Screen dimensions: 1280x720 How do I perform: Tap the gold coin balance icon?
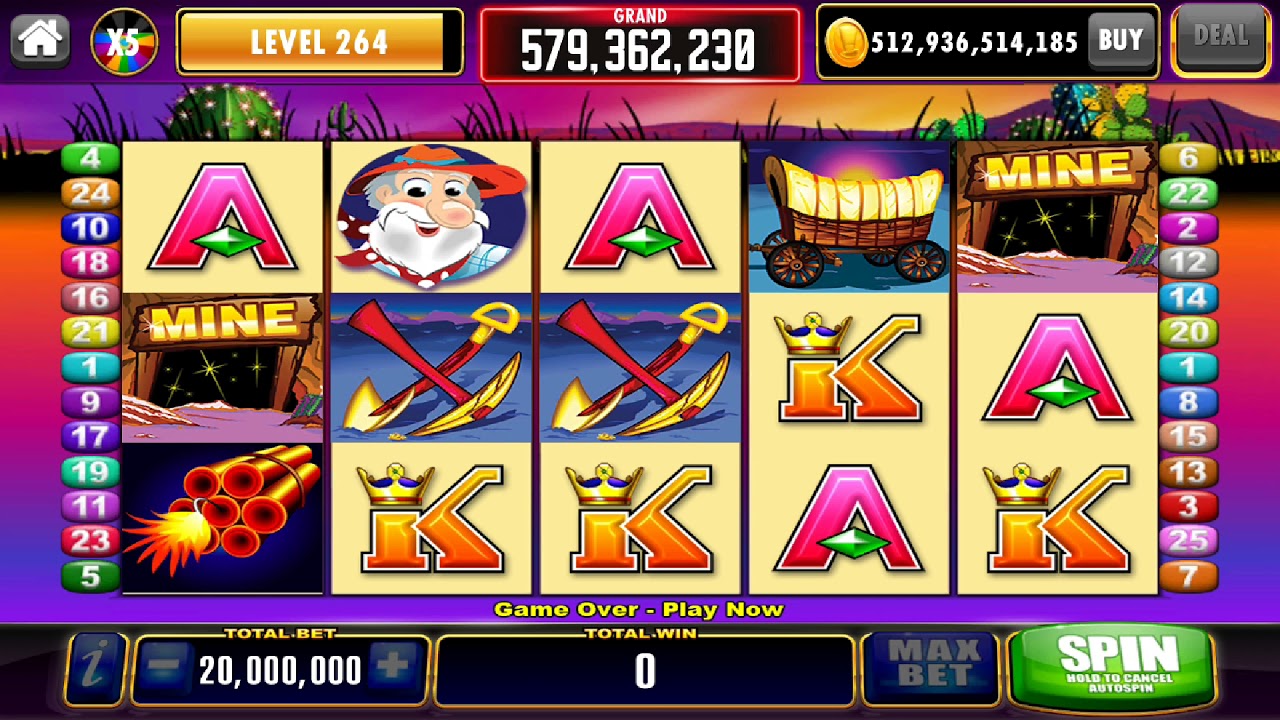(x=845, y=42)
